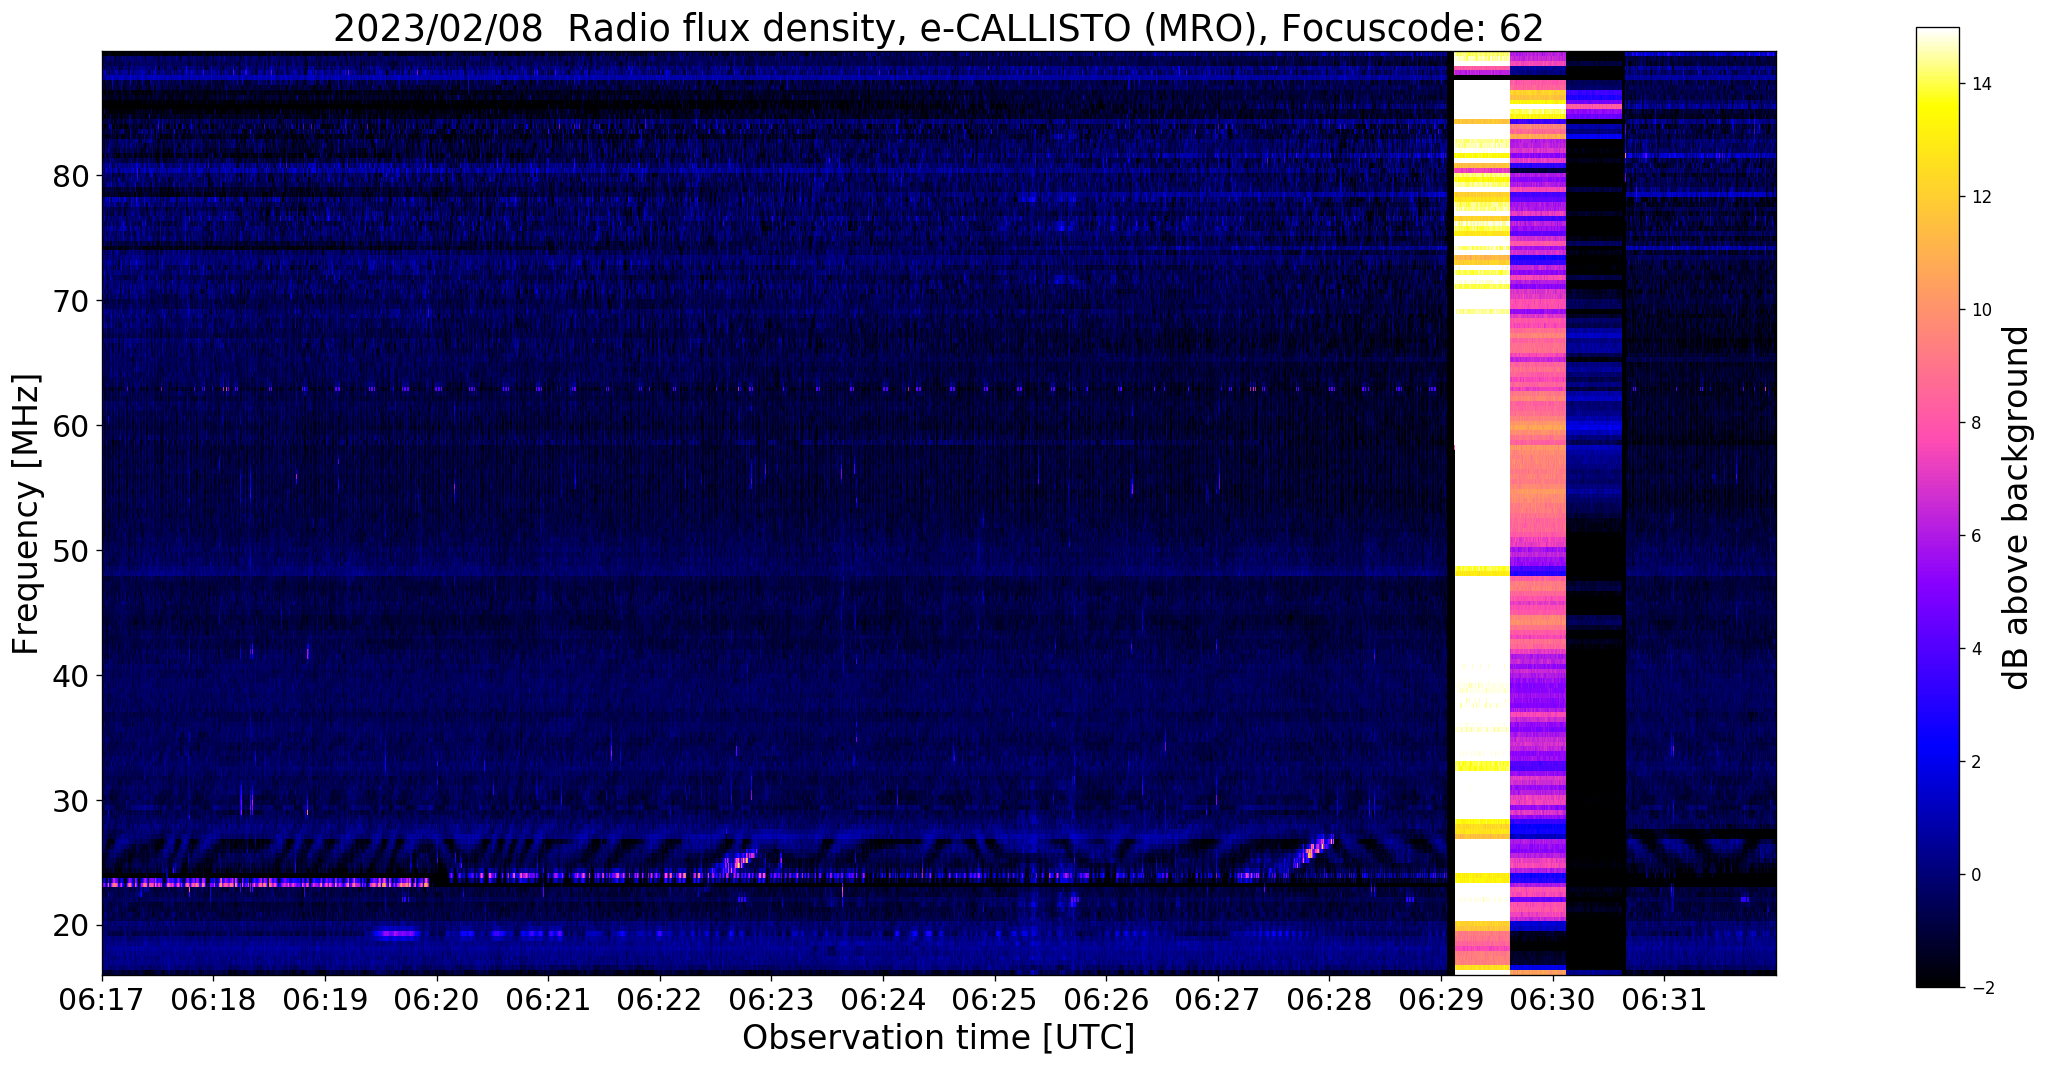
Task: Click the colorbar tick value 12
Action: point(1981,197)
